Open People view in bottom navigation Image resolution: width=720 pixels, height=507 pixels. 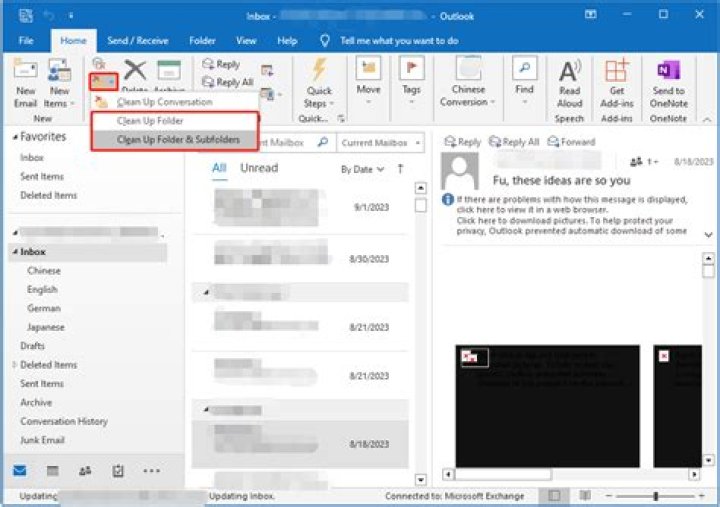click(x=84, y=471)
